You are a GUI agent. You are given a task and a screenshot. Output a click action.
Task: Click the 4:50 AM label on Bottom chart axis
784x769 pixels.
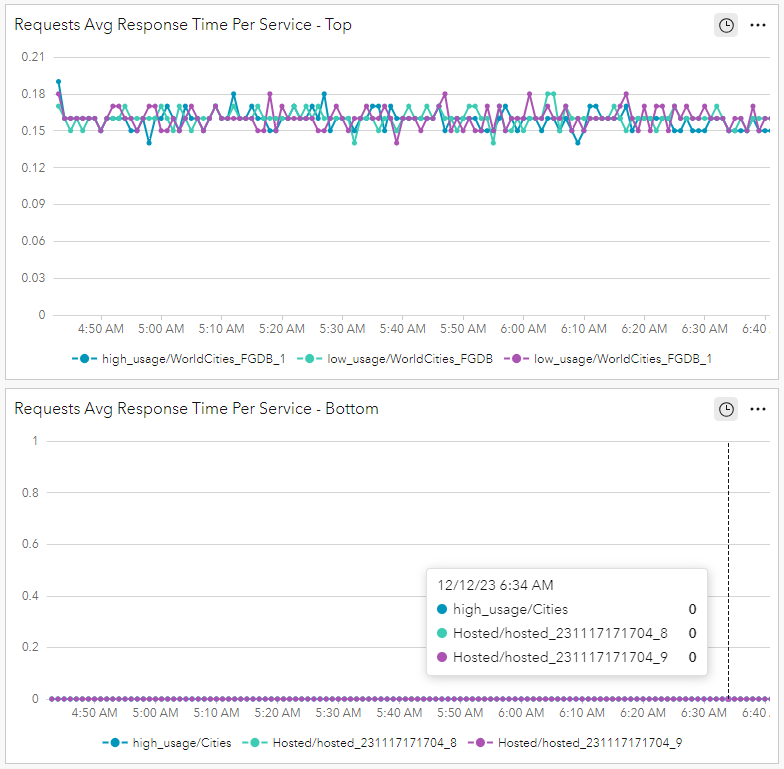pos(100,713)
